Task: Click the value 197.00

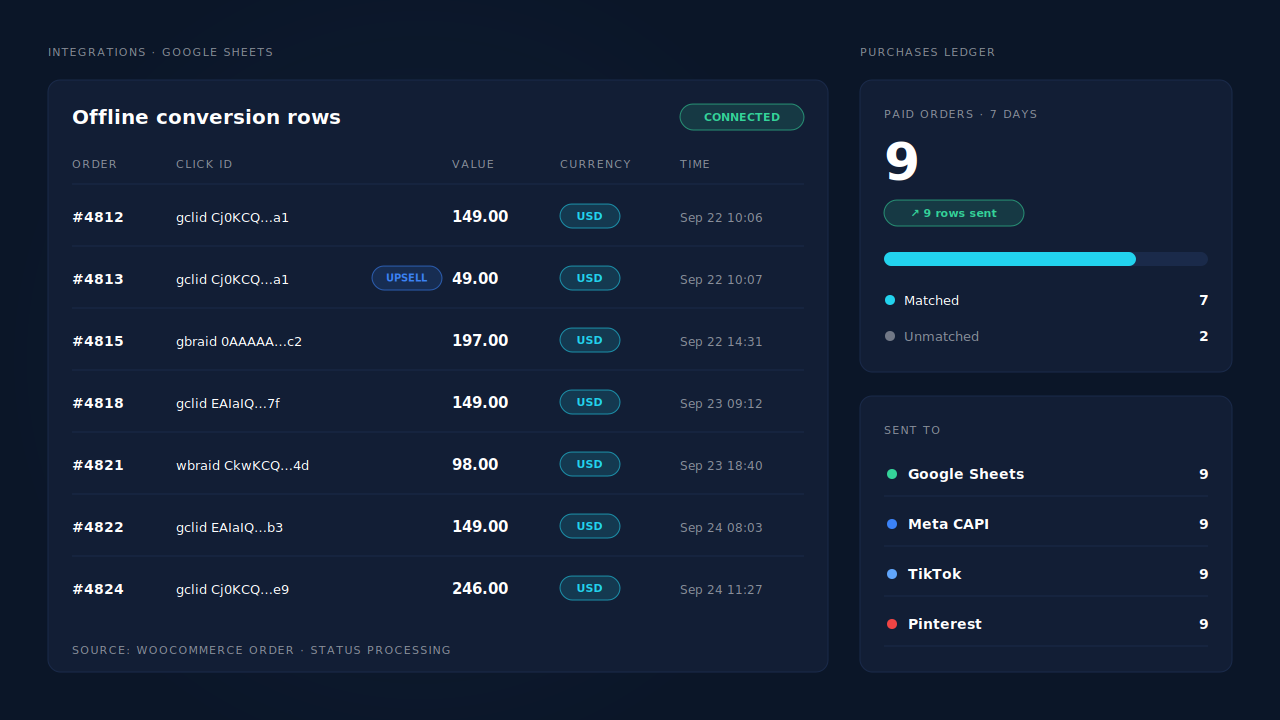Action: point(480,341)
